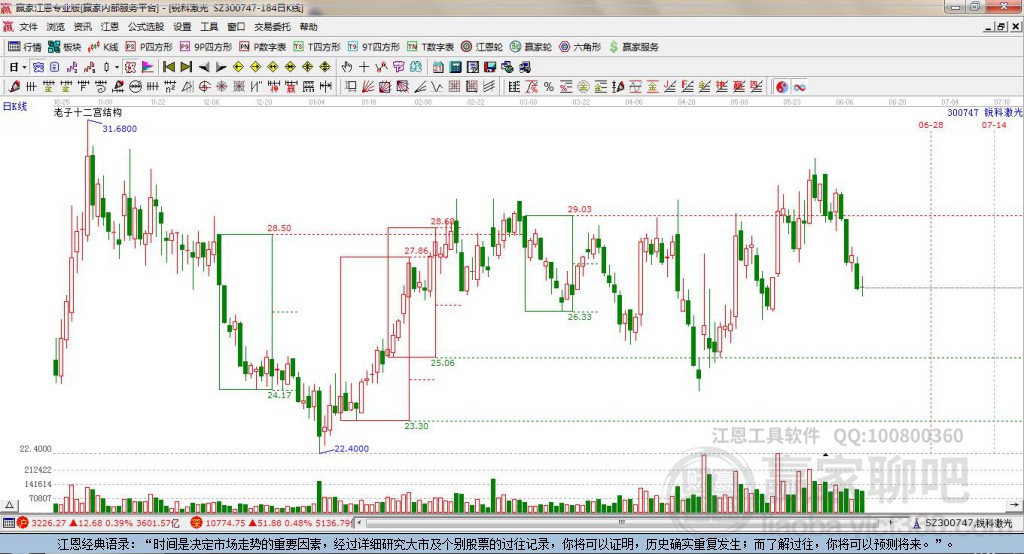Open the 江恩 menu
1024x554 pixels.
(x=110, y=27)
